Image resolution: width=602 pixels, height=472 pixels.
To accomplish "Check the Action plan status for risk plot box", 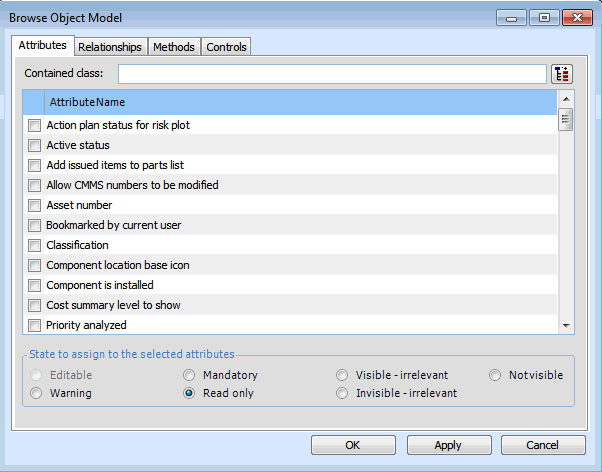I will pos(34,125).
